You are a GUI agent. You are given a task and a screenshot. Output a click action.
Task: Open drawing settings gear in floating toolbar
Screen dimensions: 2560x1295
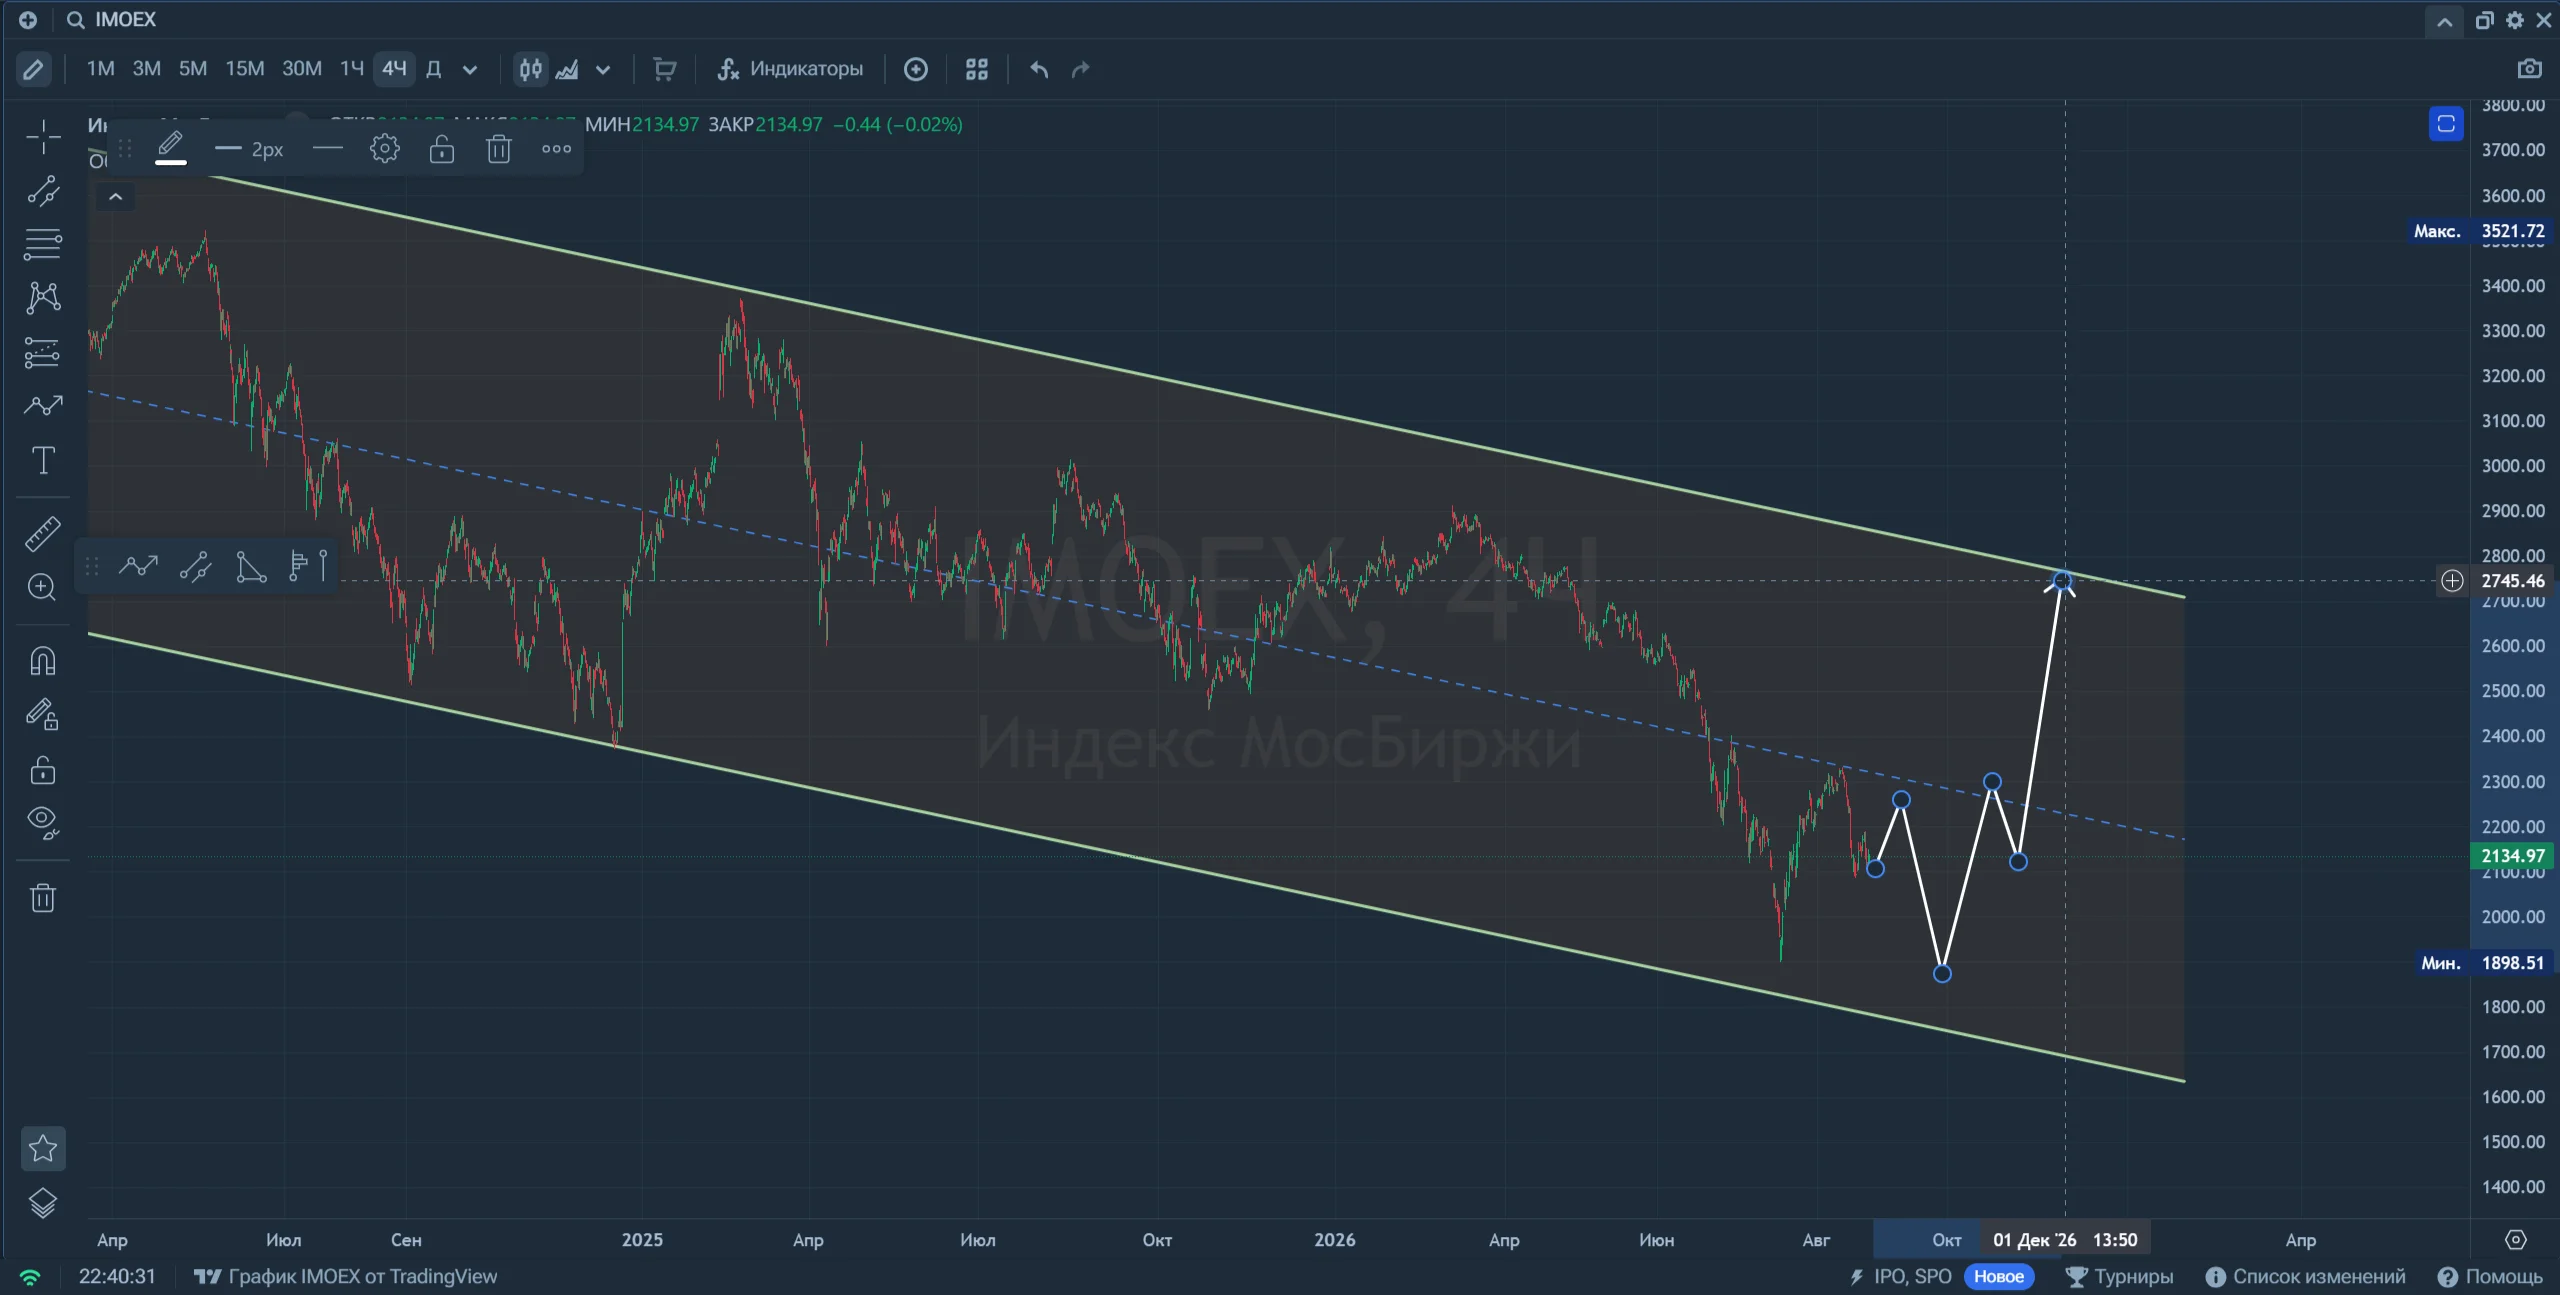pyautogui.click(x=384, y=149)
